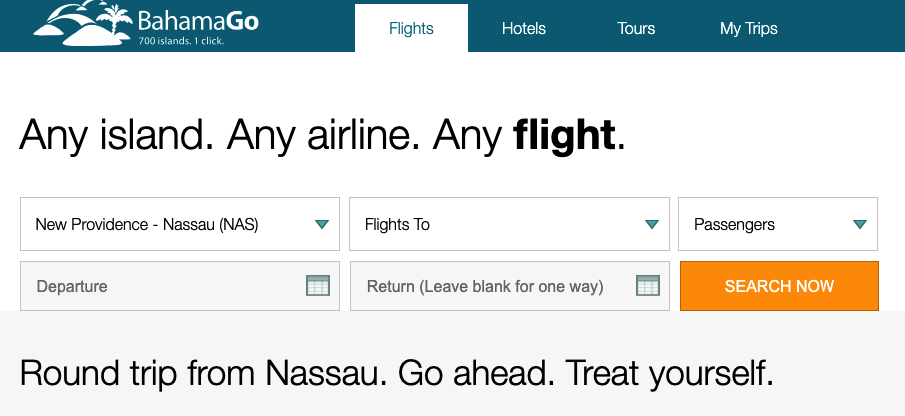
Task: Click the "Round trip from Nassau" heading
Action: (397, 373)
